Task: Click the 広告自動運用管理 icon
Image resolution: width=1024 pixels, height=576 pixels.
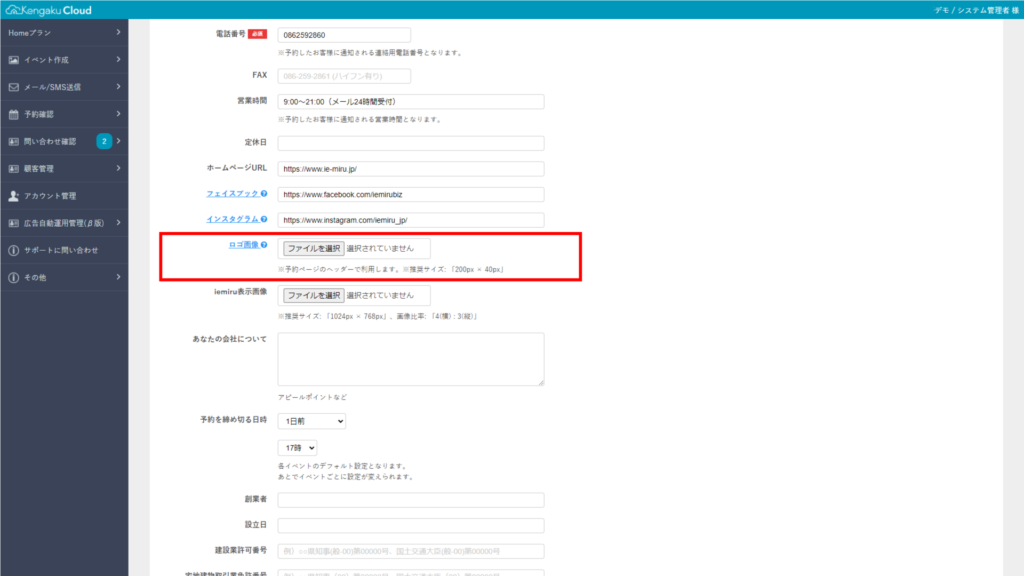Action: click(14, 223)
